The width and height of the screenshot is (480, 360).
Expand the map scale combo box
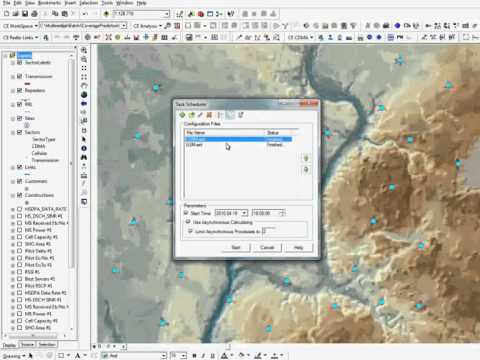166,14
